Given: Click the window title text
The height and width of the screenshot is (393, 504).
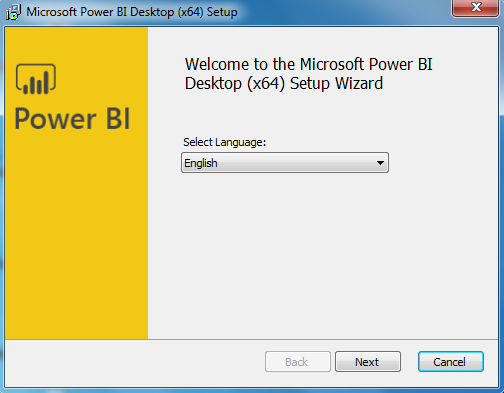Looking at the screenshot, I should 132,12.
